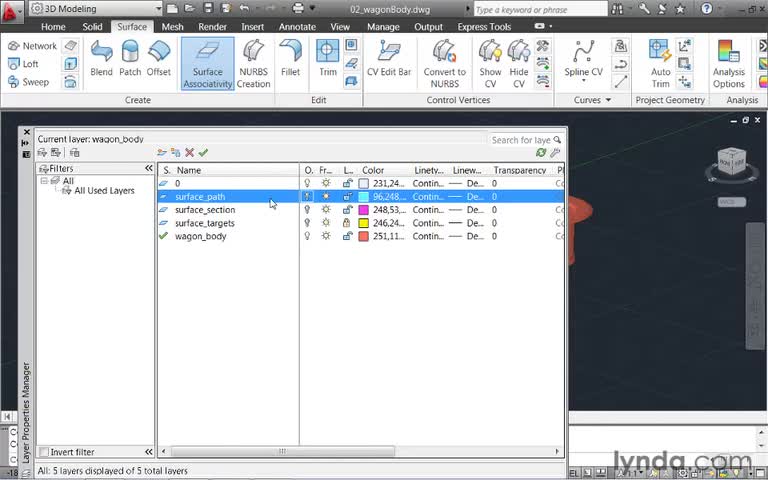Click Set Current green checkmark icon
Screen dimensions: 768x480
pos(203,153)
